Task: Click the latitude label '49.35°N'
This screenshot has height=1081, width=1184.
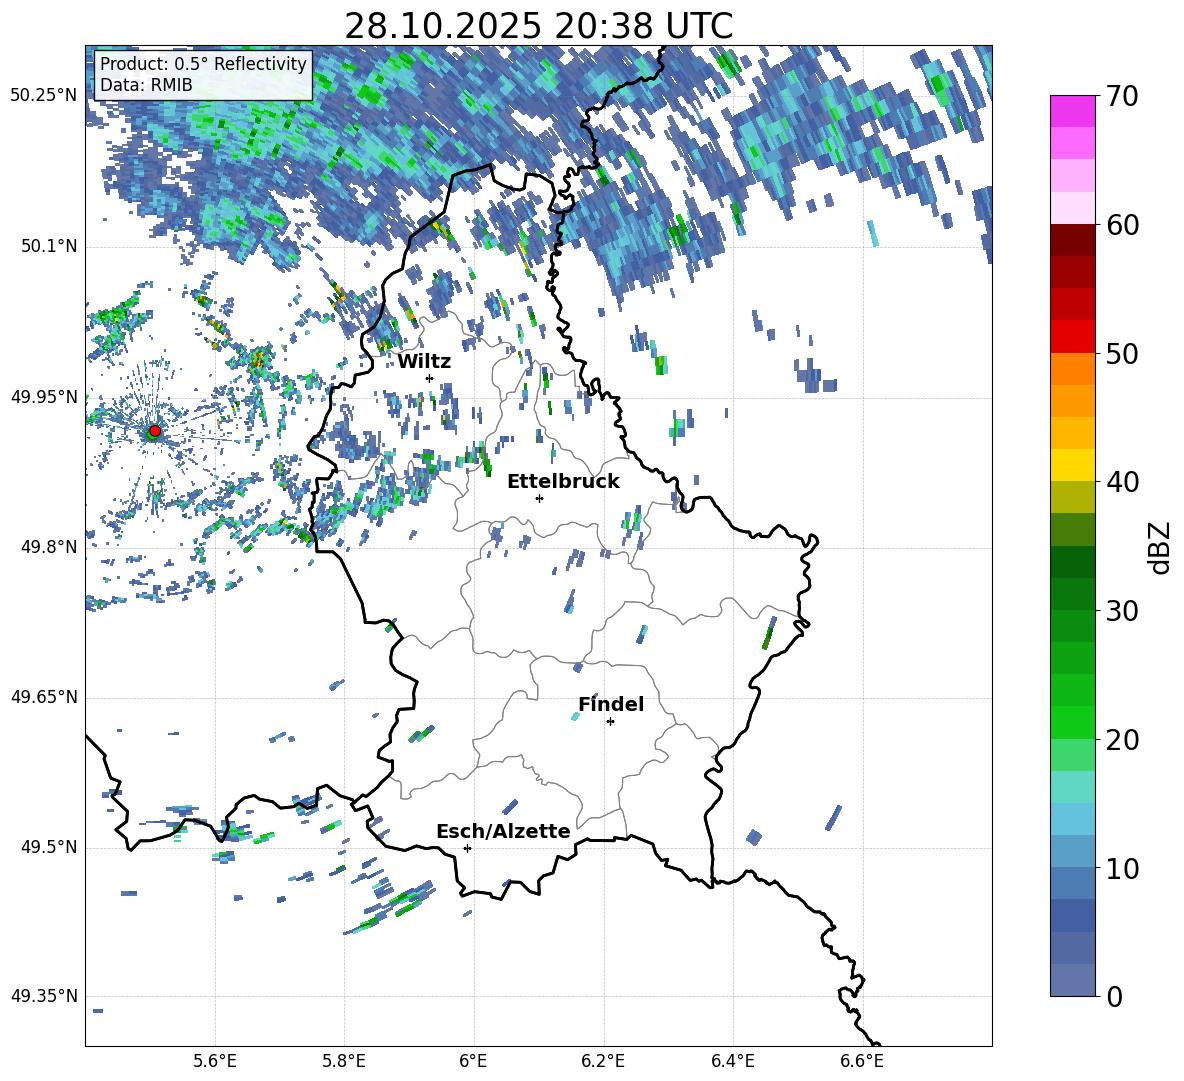Action: click(44, 996)
